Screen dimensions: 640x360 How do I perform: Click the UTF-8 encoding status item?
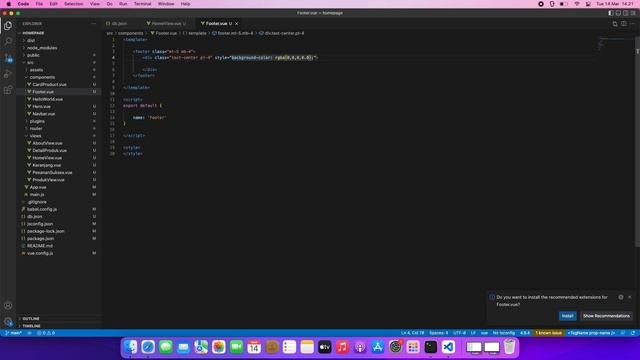coord(459,333)
